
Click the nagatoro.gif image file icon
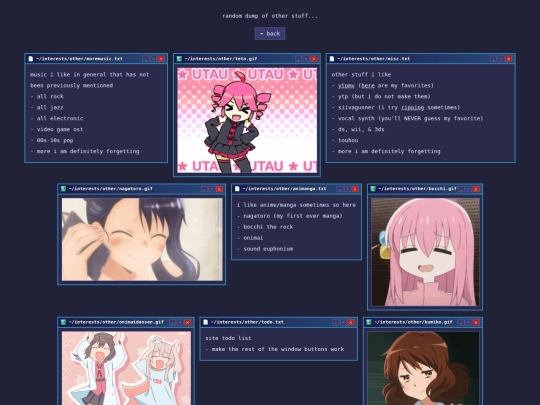[x=63, y=189]
